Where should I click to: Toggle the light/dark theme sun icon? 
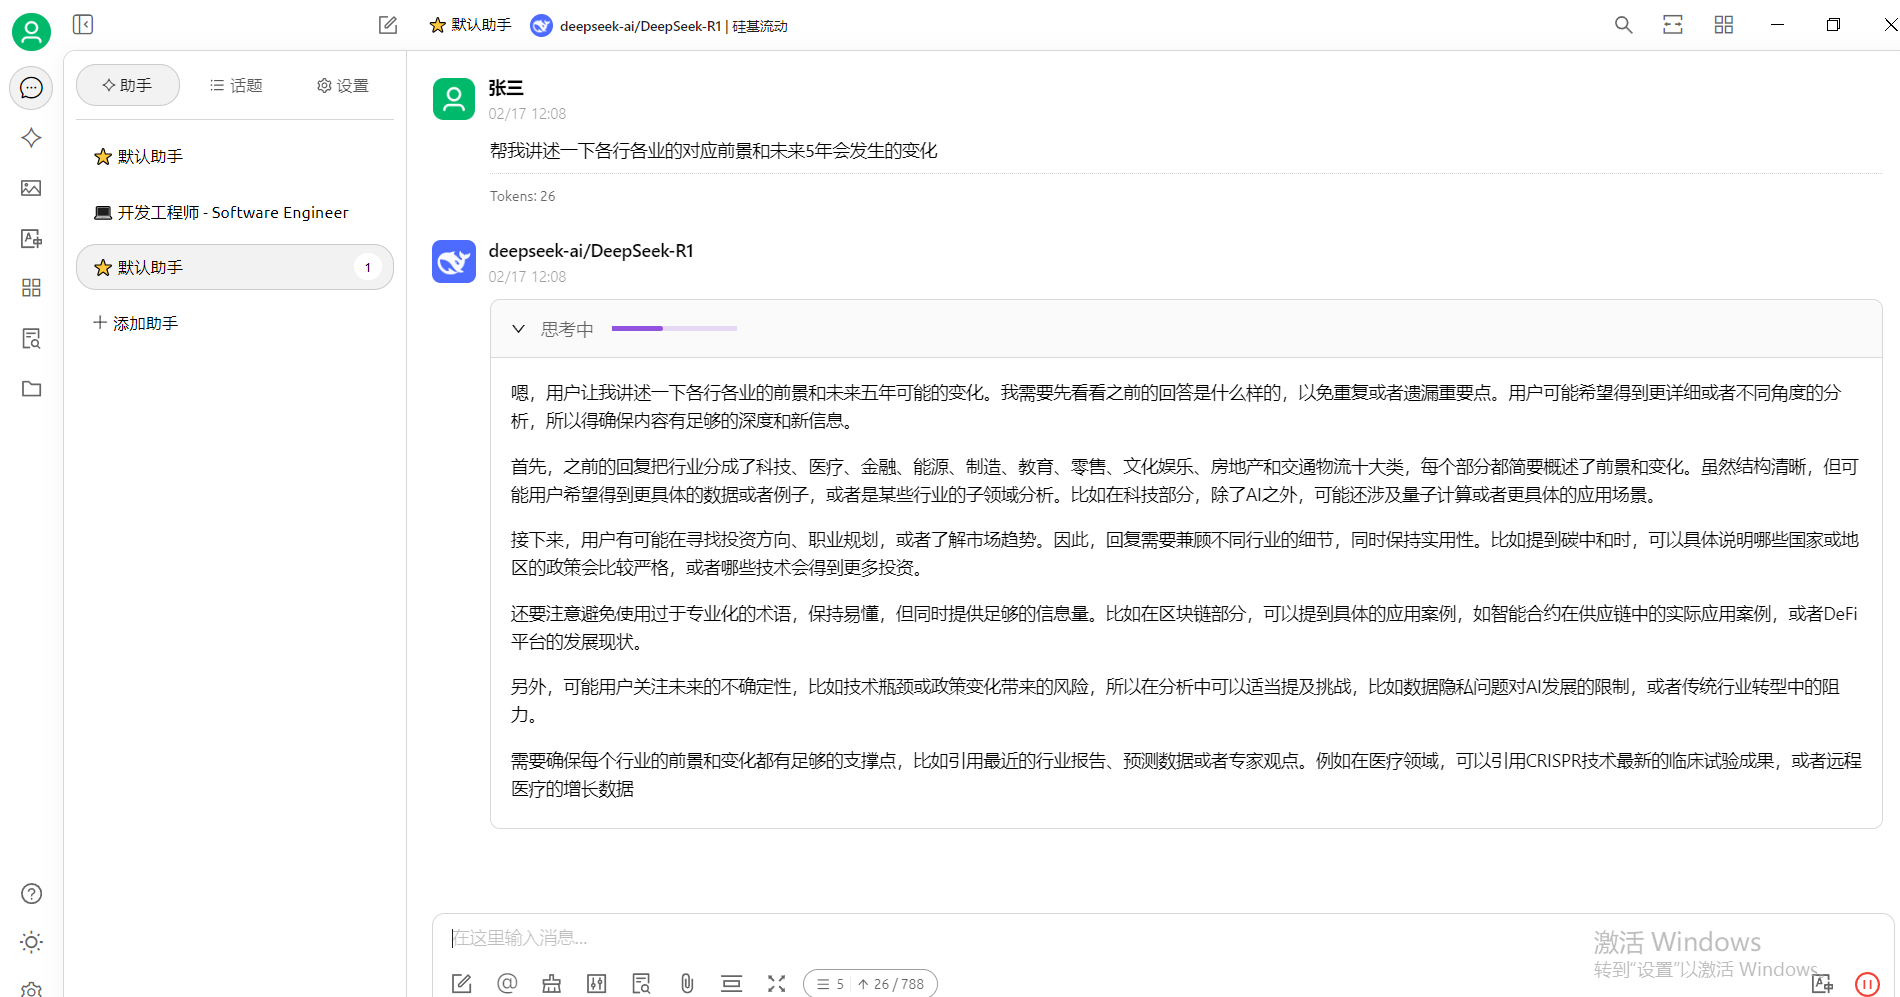click(x=31, y=942)
